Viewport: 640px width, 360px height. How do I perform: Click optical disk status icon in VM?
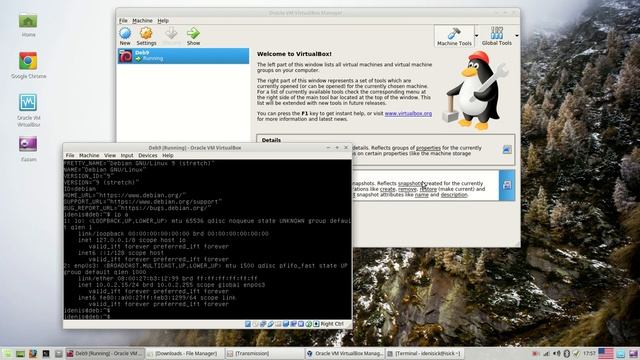(x=255, y=324)
